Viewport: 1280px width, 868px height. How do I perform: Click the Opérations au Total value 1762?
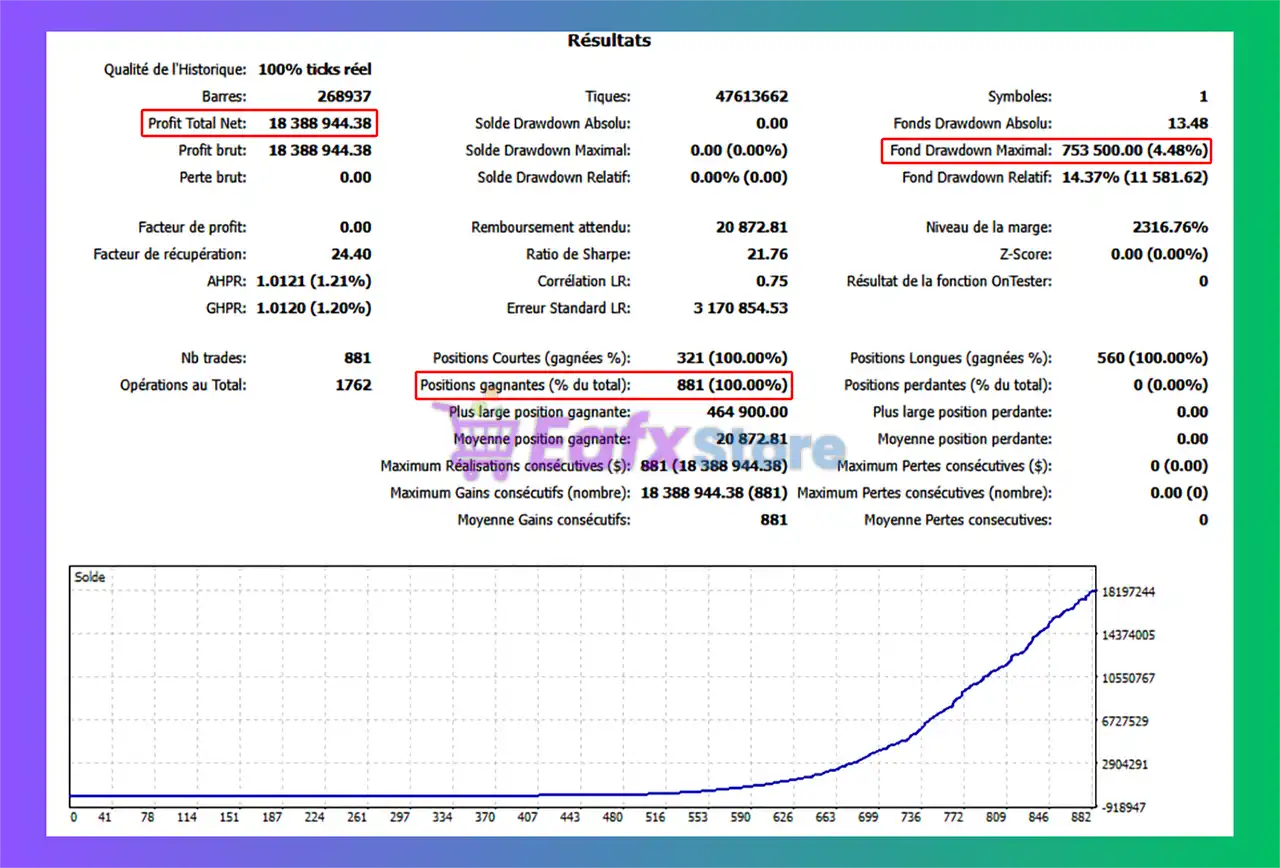click(x=353, y=385)
